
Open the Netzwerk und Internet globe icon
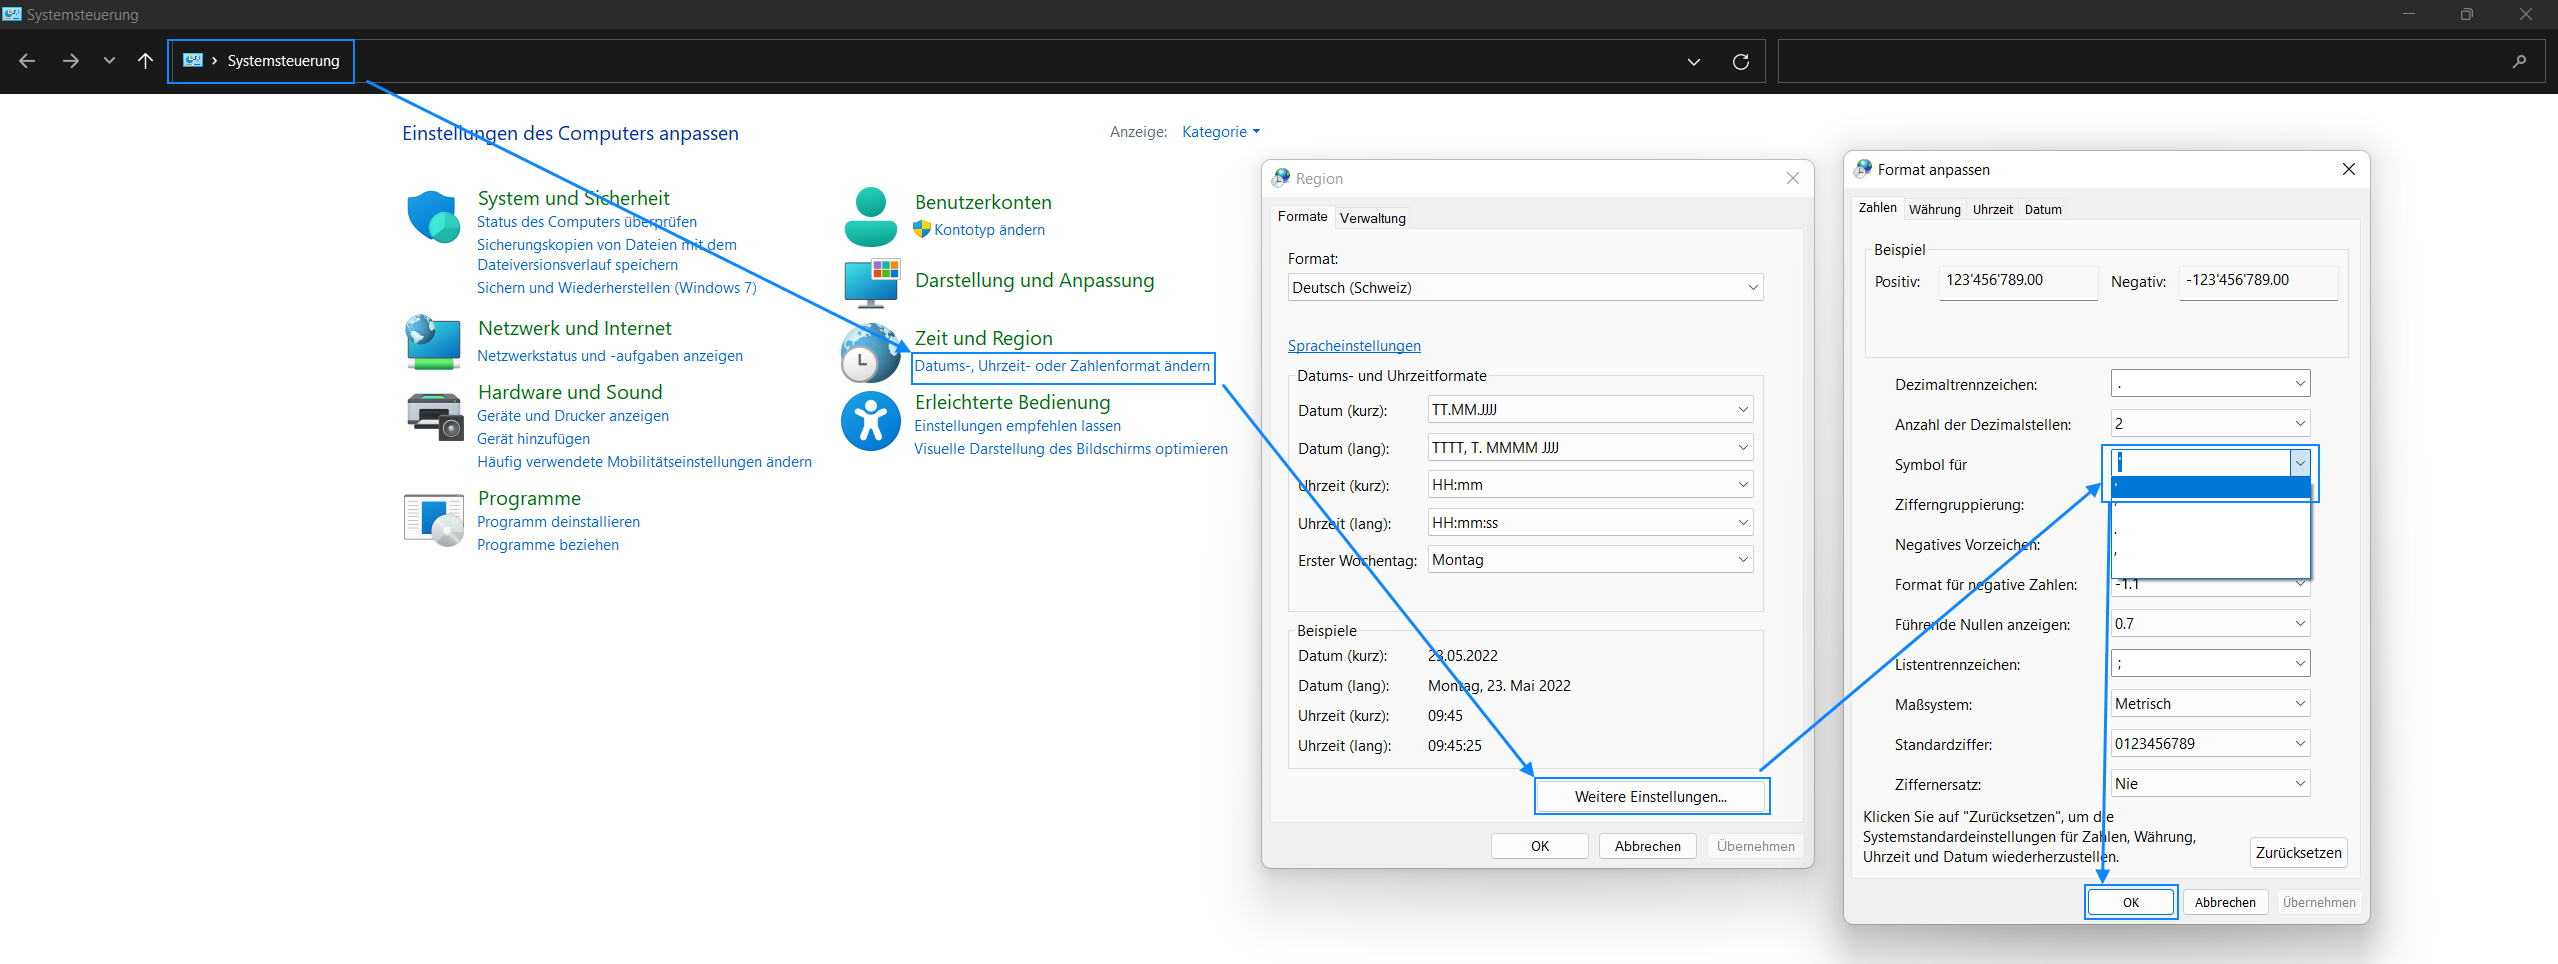(433, 342)
